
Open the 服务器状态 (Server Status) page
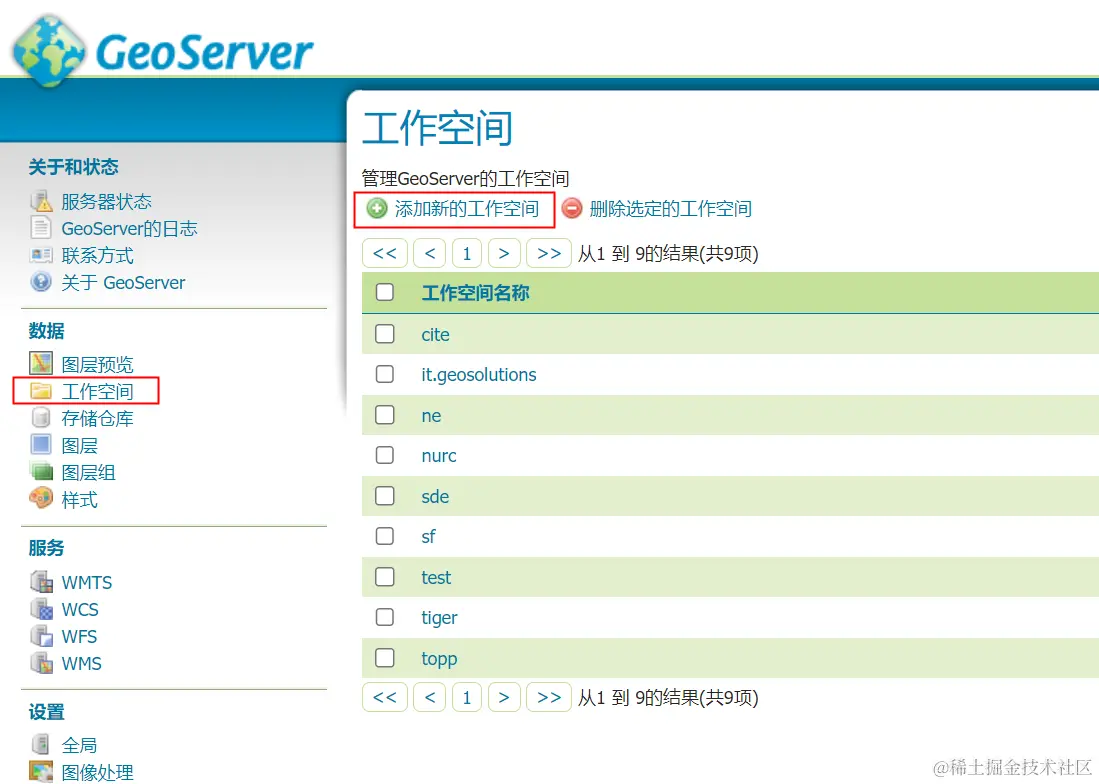pyautogui.click(x=105, y=200)
